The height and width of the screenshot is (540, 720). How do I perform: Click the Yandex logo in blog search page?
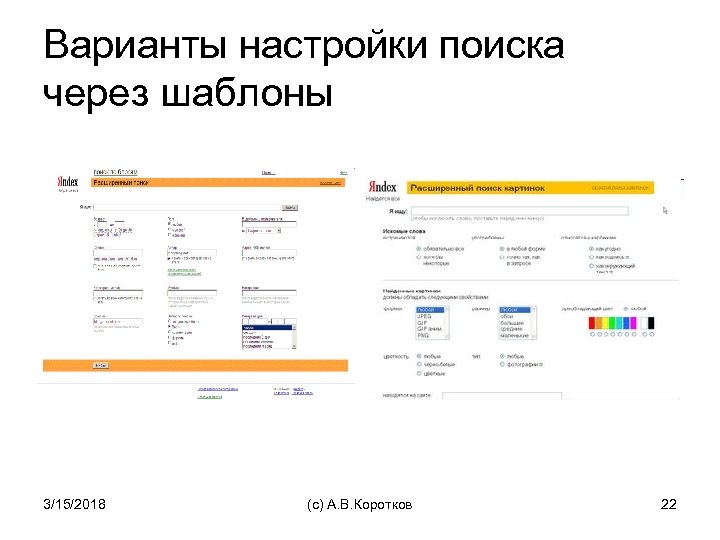click(x=68, y=181)
